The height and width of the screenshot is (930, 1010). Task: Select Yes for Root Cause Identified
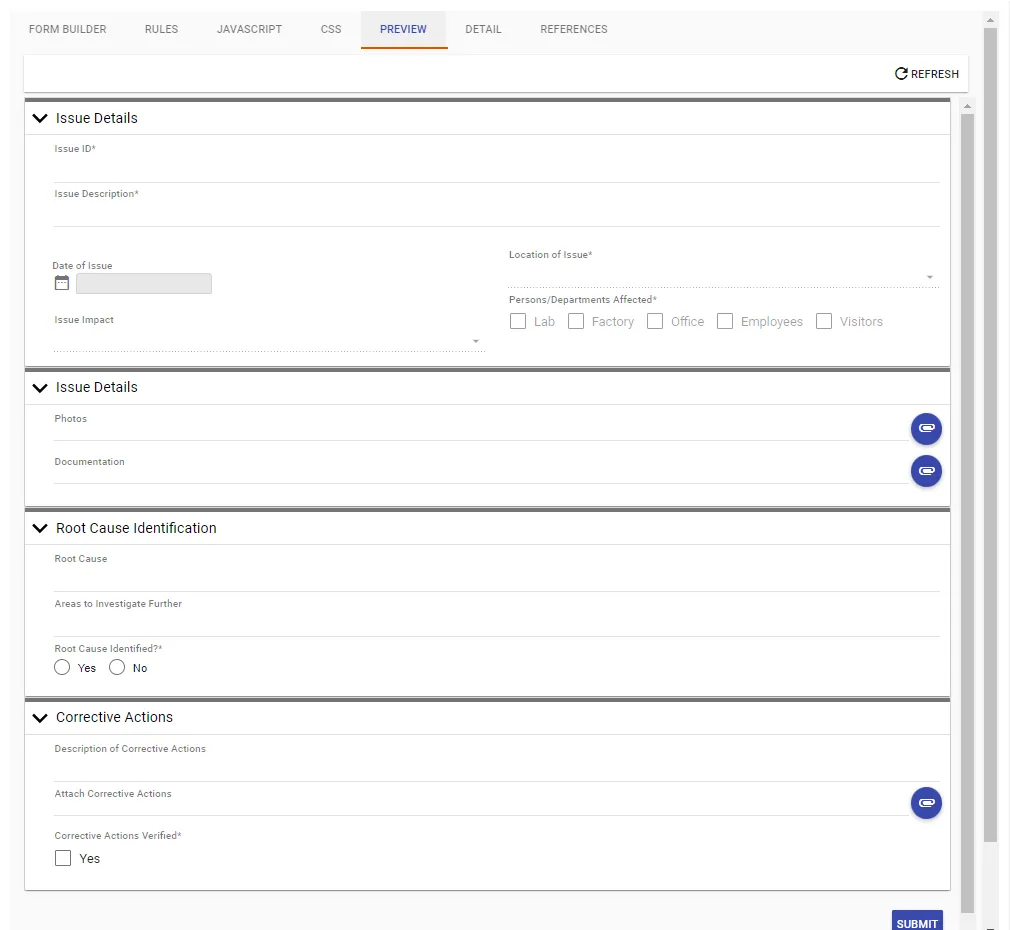[63, 668]
